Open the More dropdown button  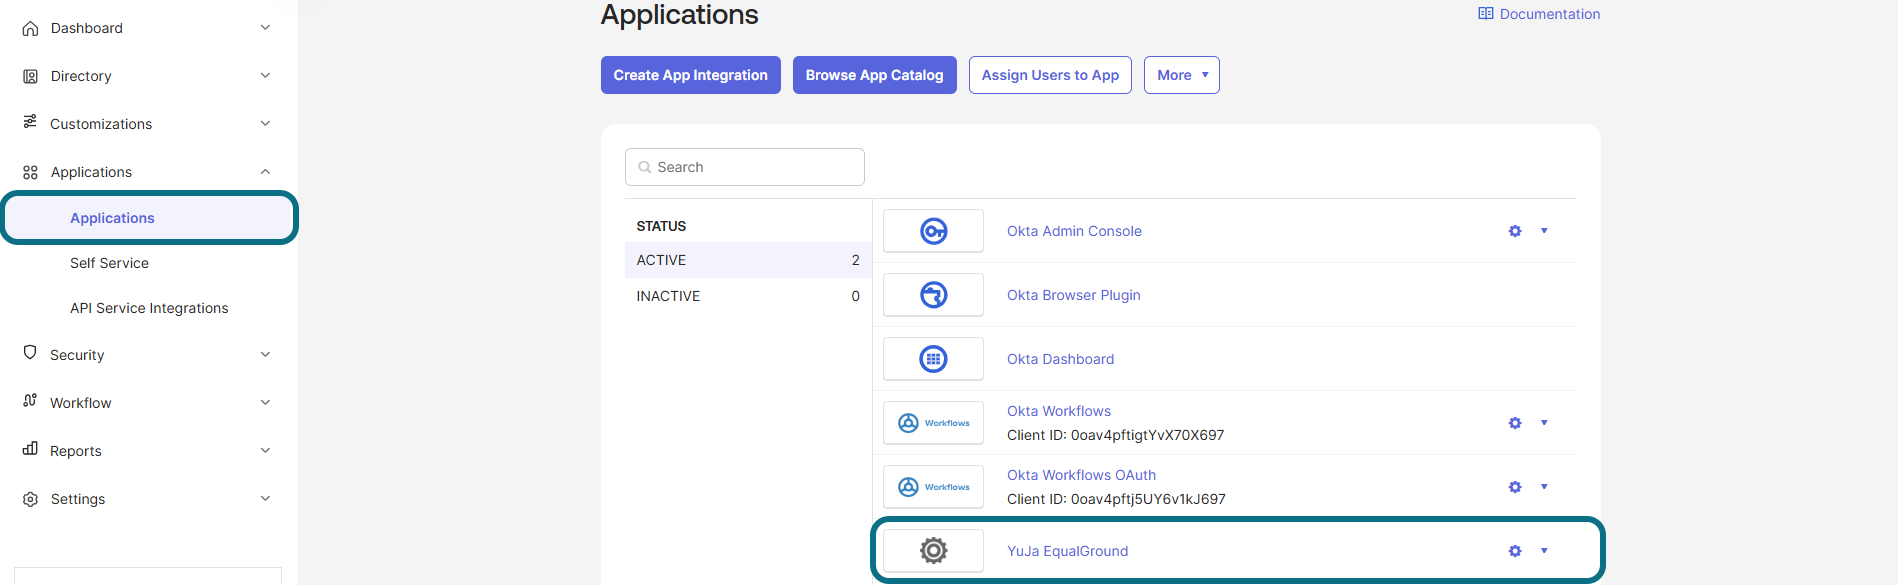coord(1181,75)
